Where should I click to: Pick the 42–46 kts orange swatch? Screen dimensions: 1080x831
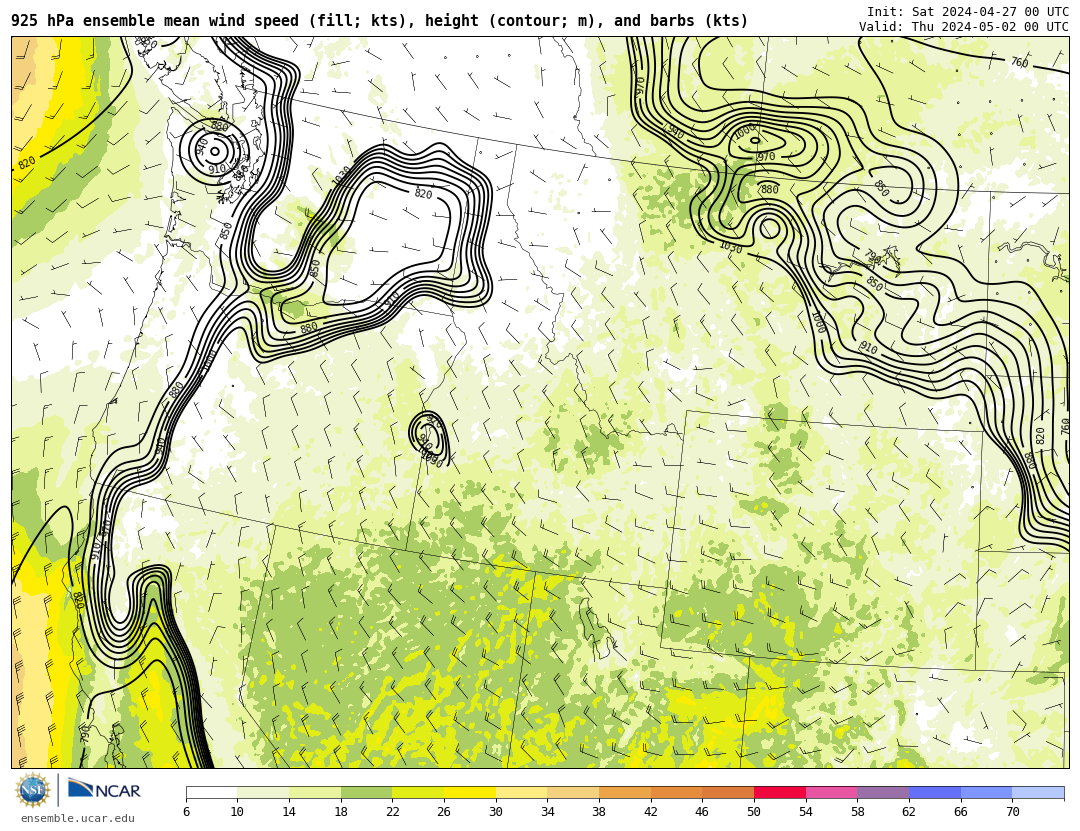[676, 792]
